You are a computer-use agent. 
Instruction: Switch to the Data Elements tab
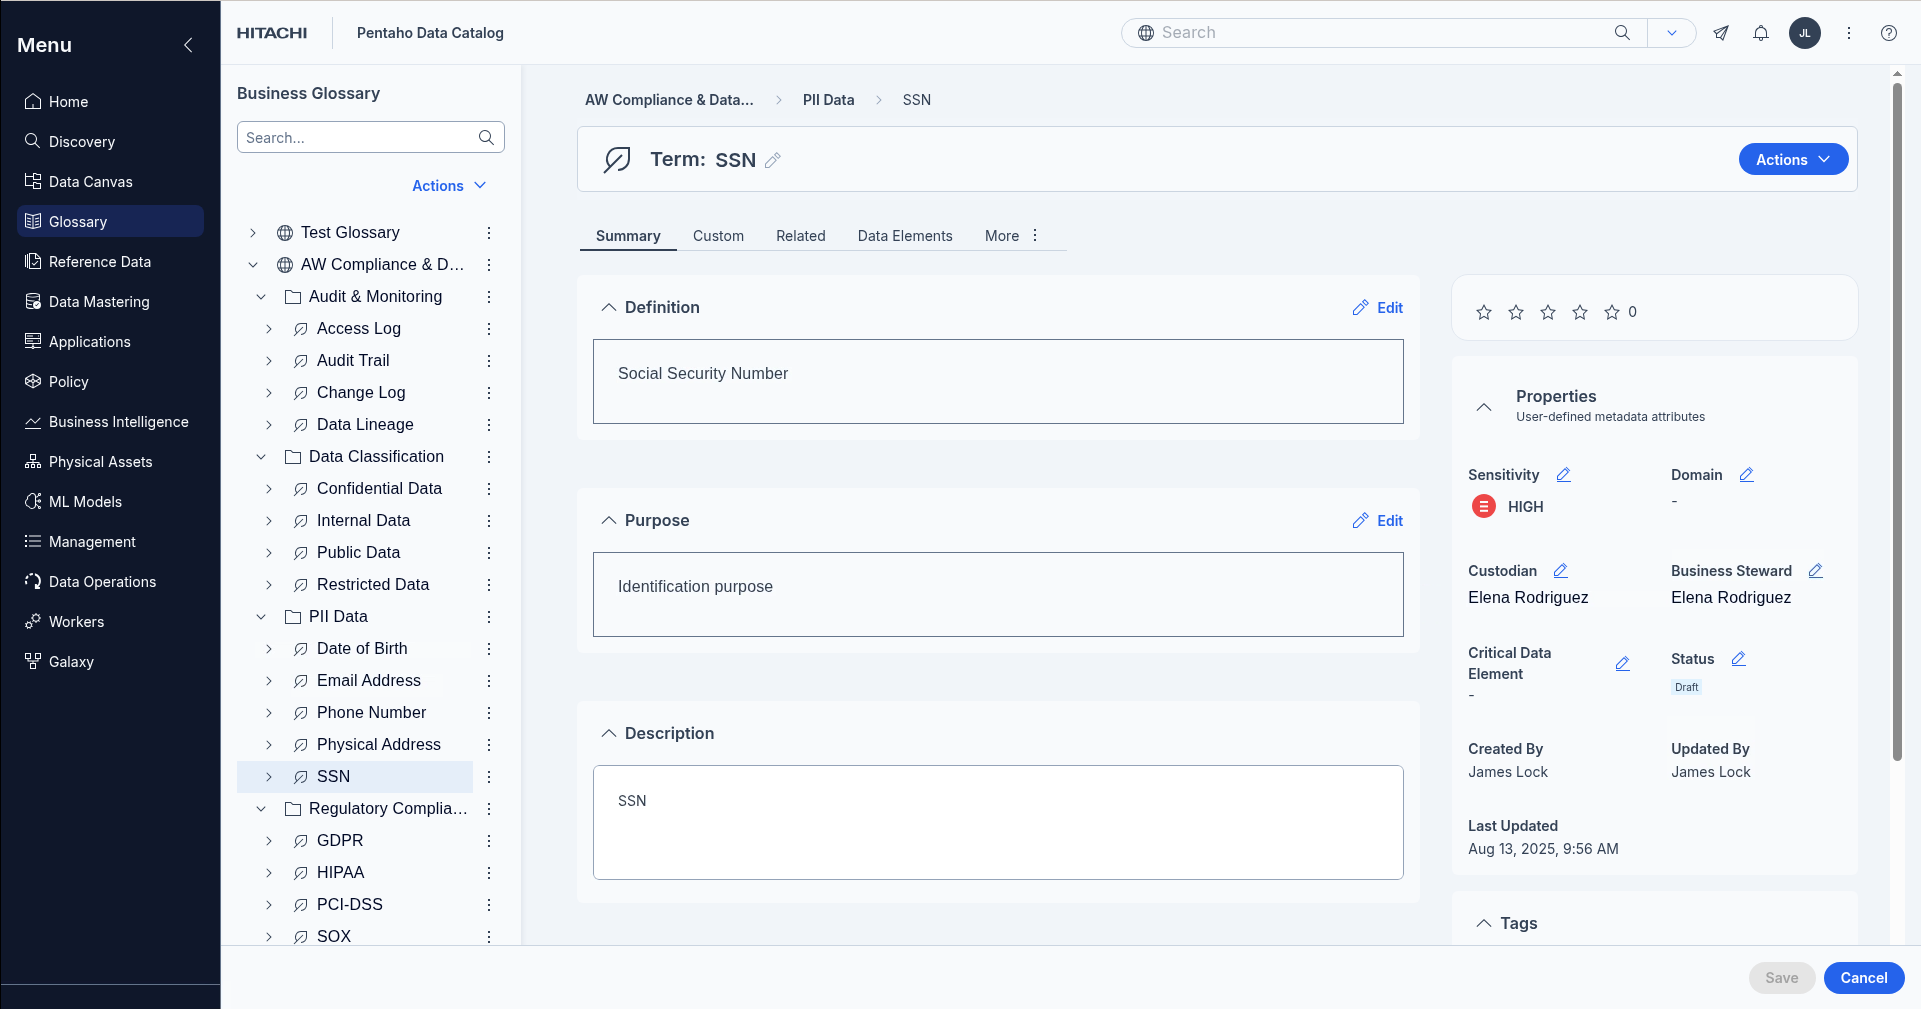tap(905, 236)
